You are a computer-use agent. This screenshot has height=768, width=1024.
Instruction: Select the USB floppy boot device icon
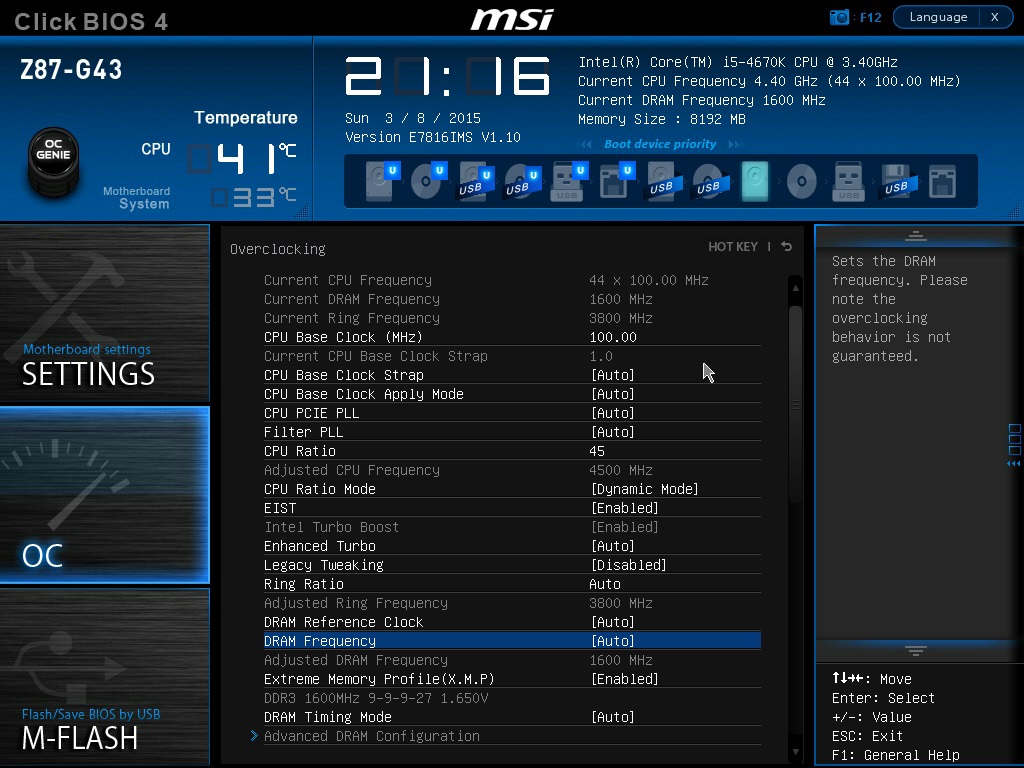[898, 181]
